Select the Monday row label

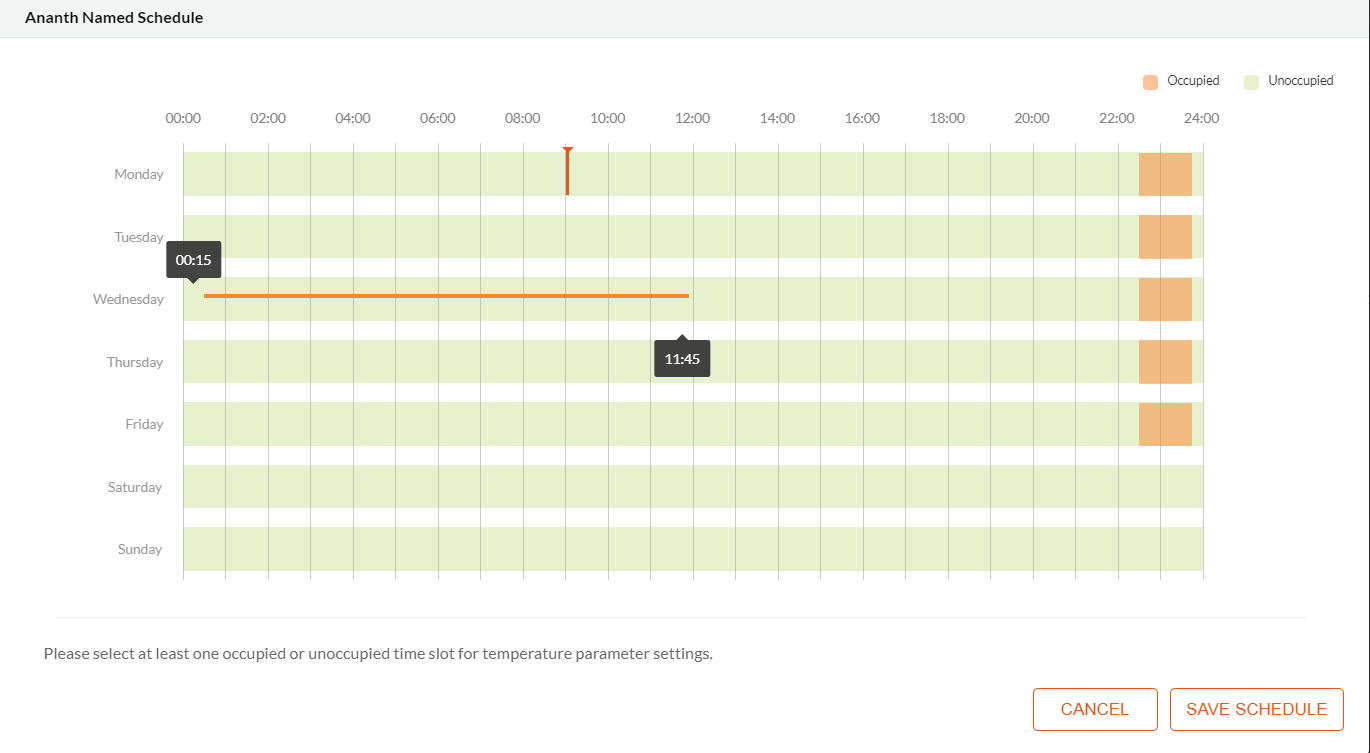click(x=138, y=173)
